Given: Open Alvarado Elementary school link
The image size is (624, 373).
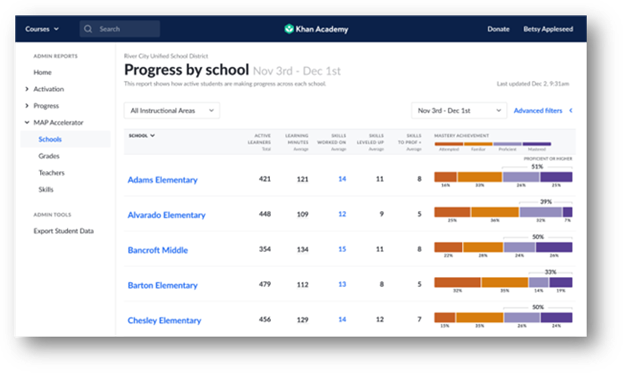Looking at the screenshot, I should 166,215.
